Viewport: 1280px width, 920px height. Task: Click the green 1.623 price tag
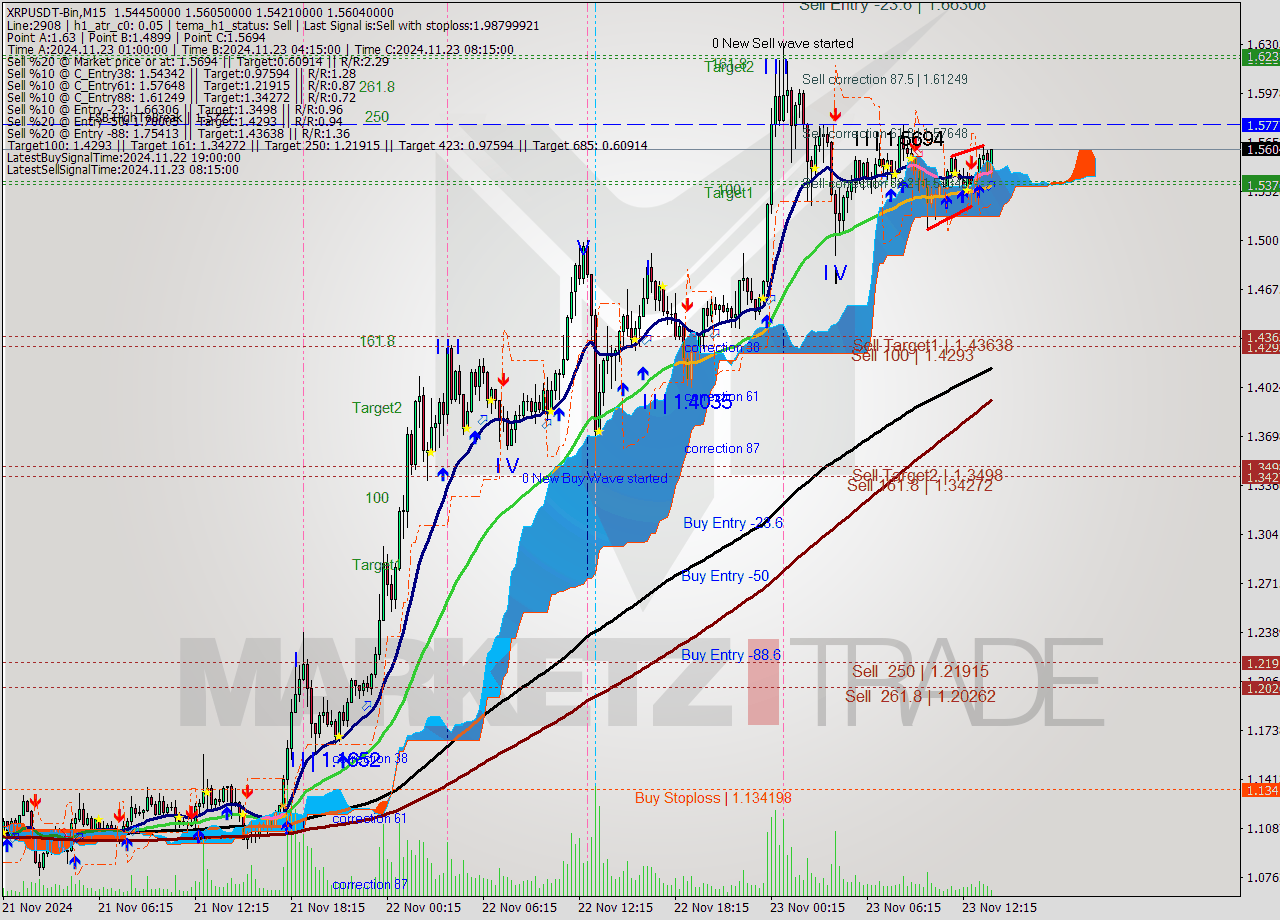point(1260,57)
